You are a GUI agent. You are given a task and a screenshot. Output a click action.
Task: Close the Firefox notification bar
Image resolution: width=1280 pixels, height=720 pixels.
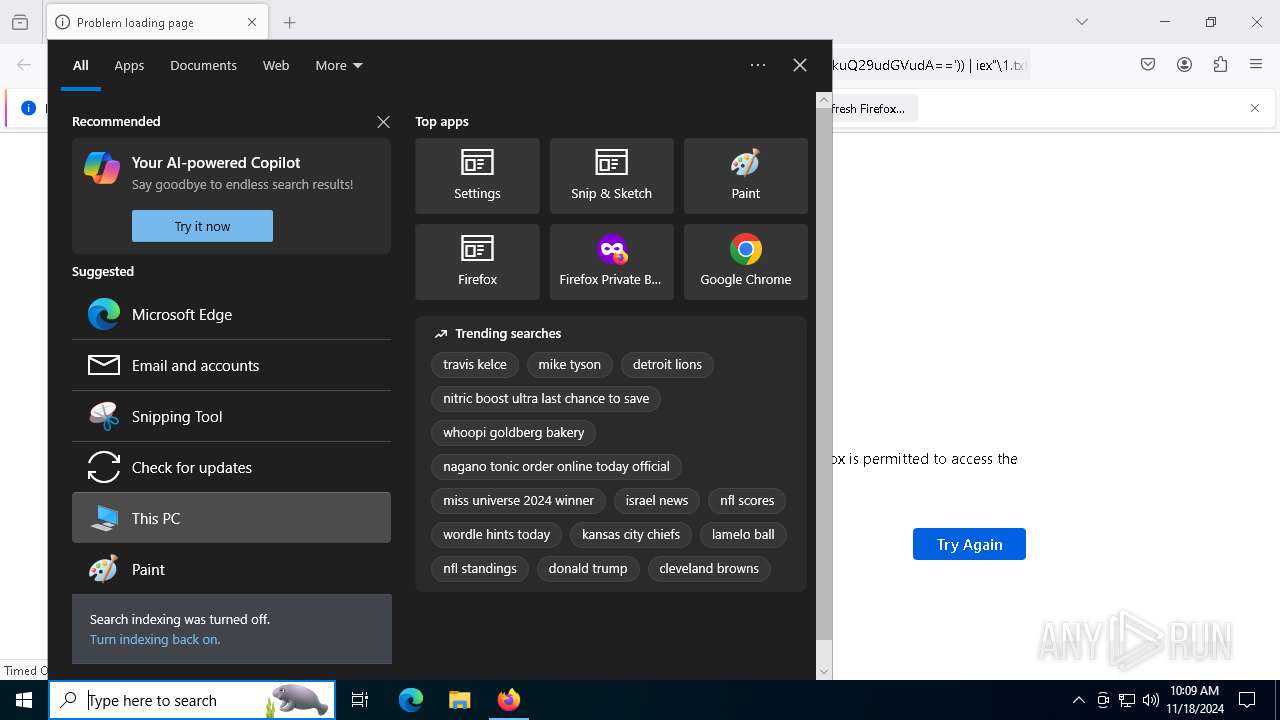coord(1255,108)
